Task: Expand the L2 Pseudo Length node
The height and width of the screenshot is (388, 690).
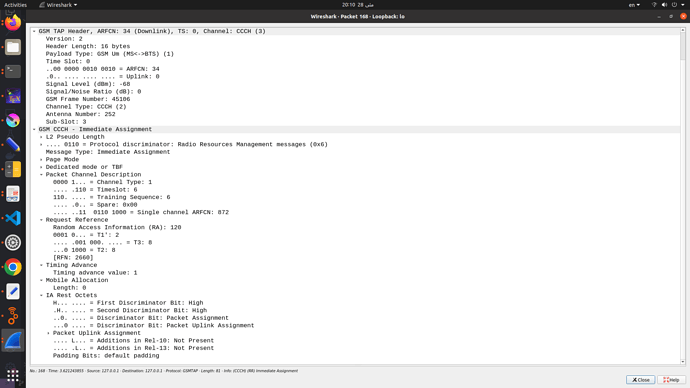Action: click(x=41, y=137)
